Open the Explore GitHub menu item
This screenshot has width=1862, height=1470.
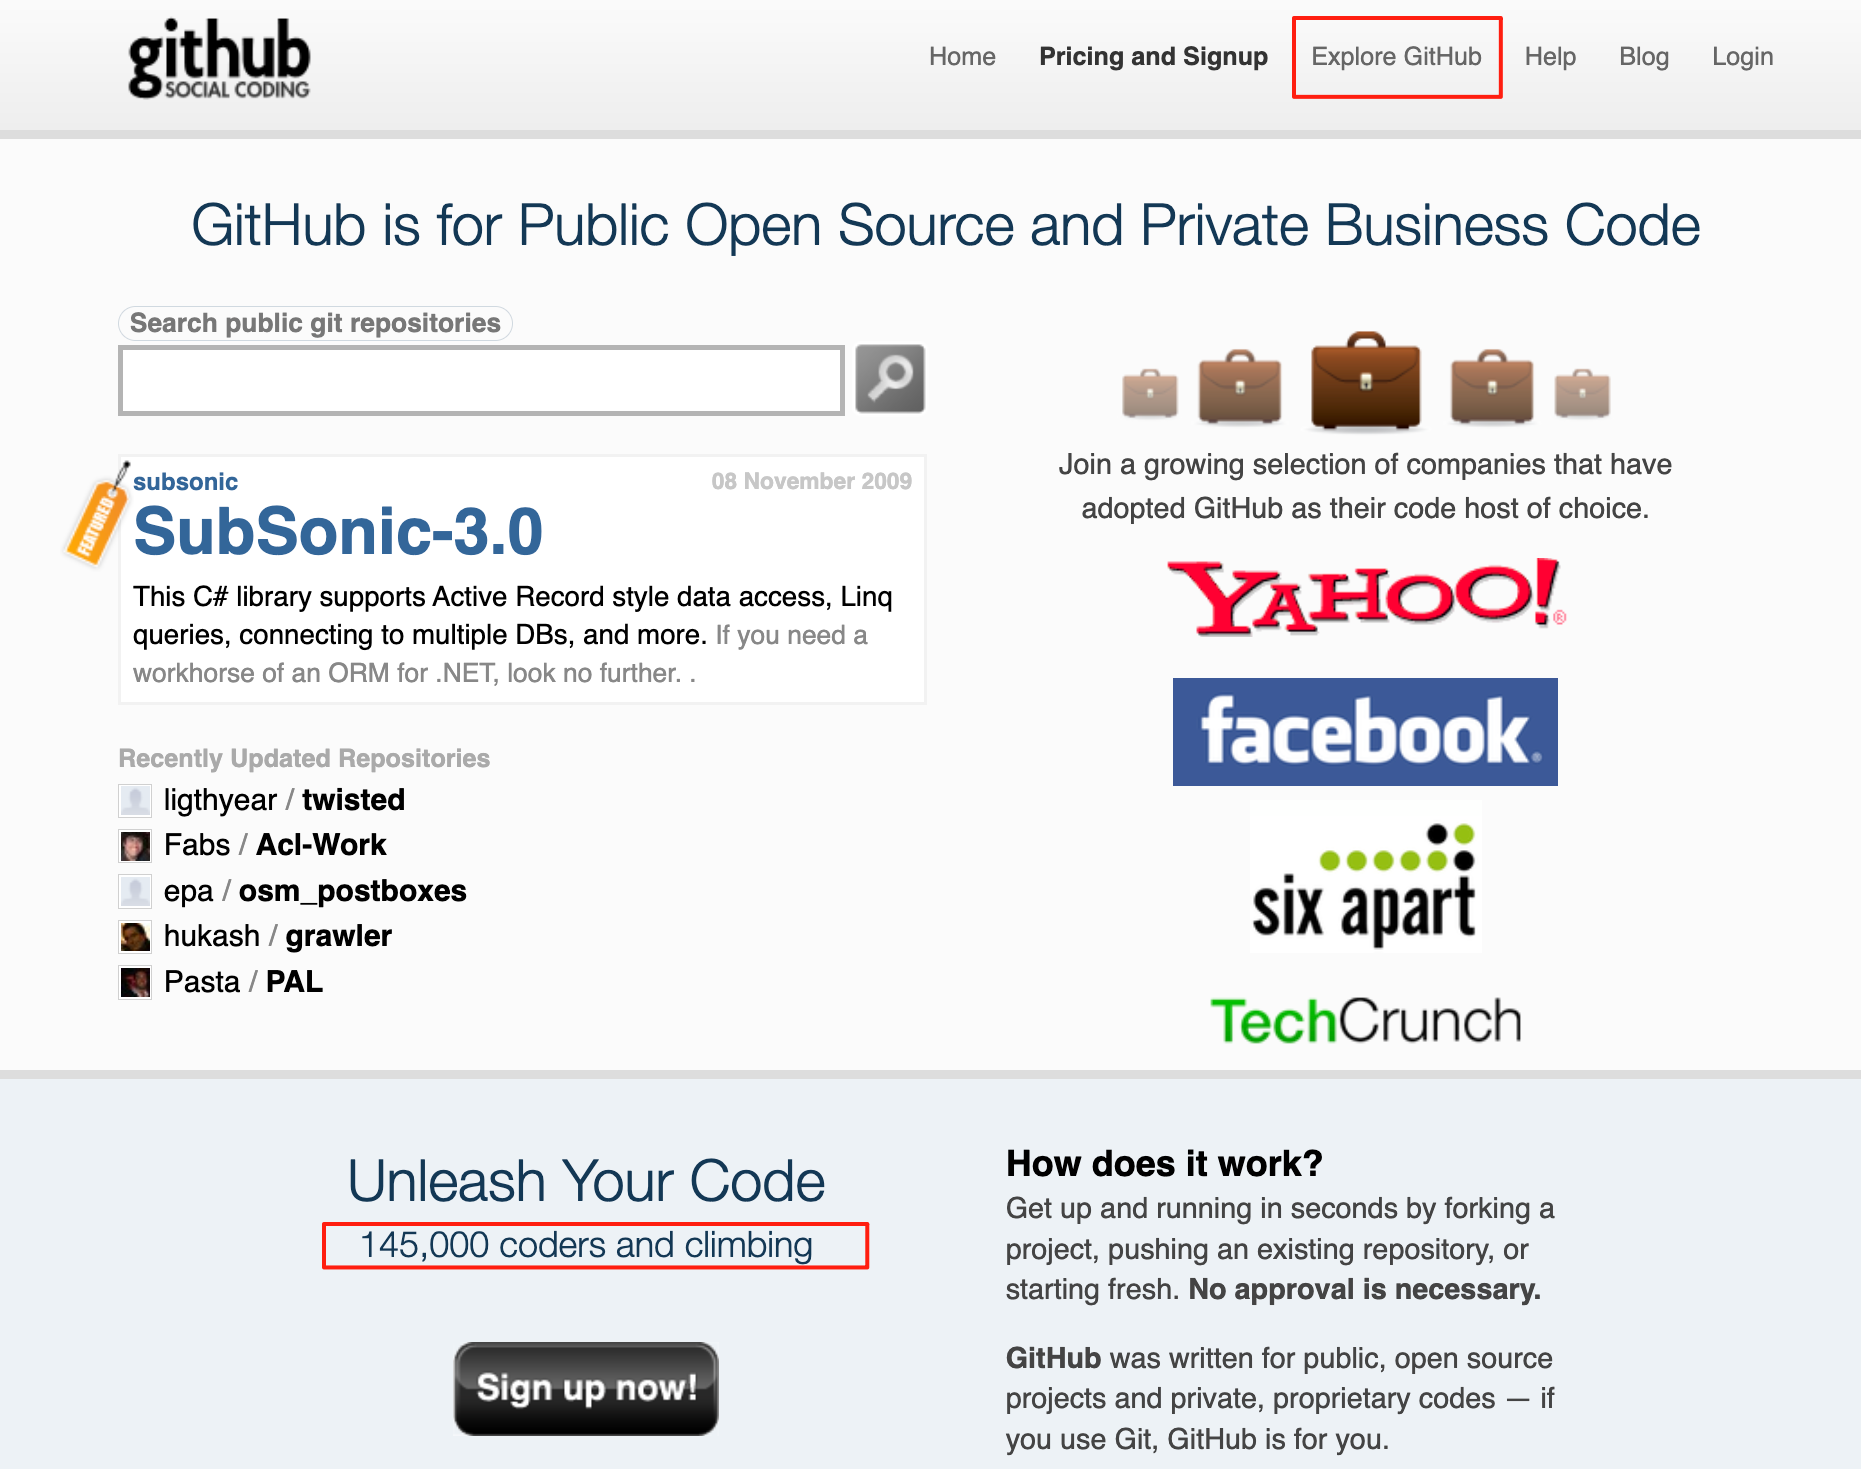click(x=1396, y=57)
